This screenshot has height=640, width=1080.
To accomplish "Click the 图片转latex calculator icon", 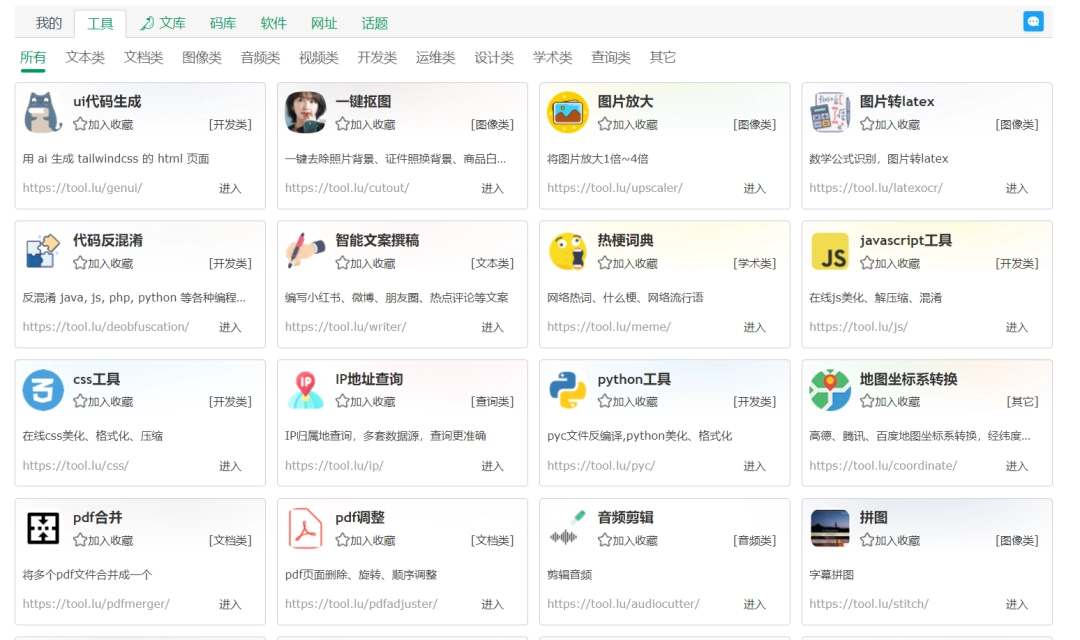I will [830, 112].
